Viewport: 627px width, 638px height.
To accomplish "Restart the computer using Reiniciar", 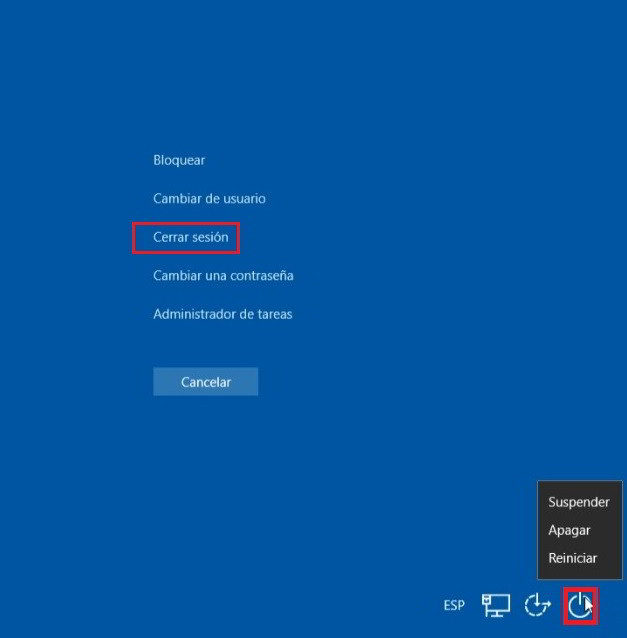I will click(572, 558).
